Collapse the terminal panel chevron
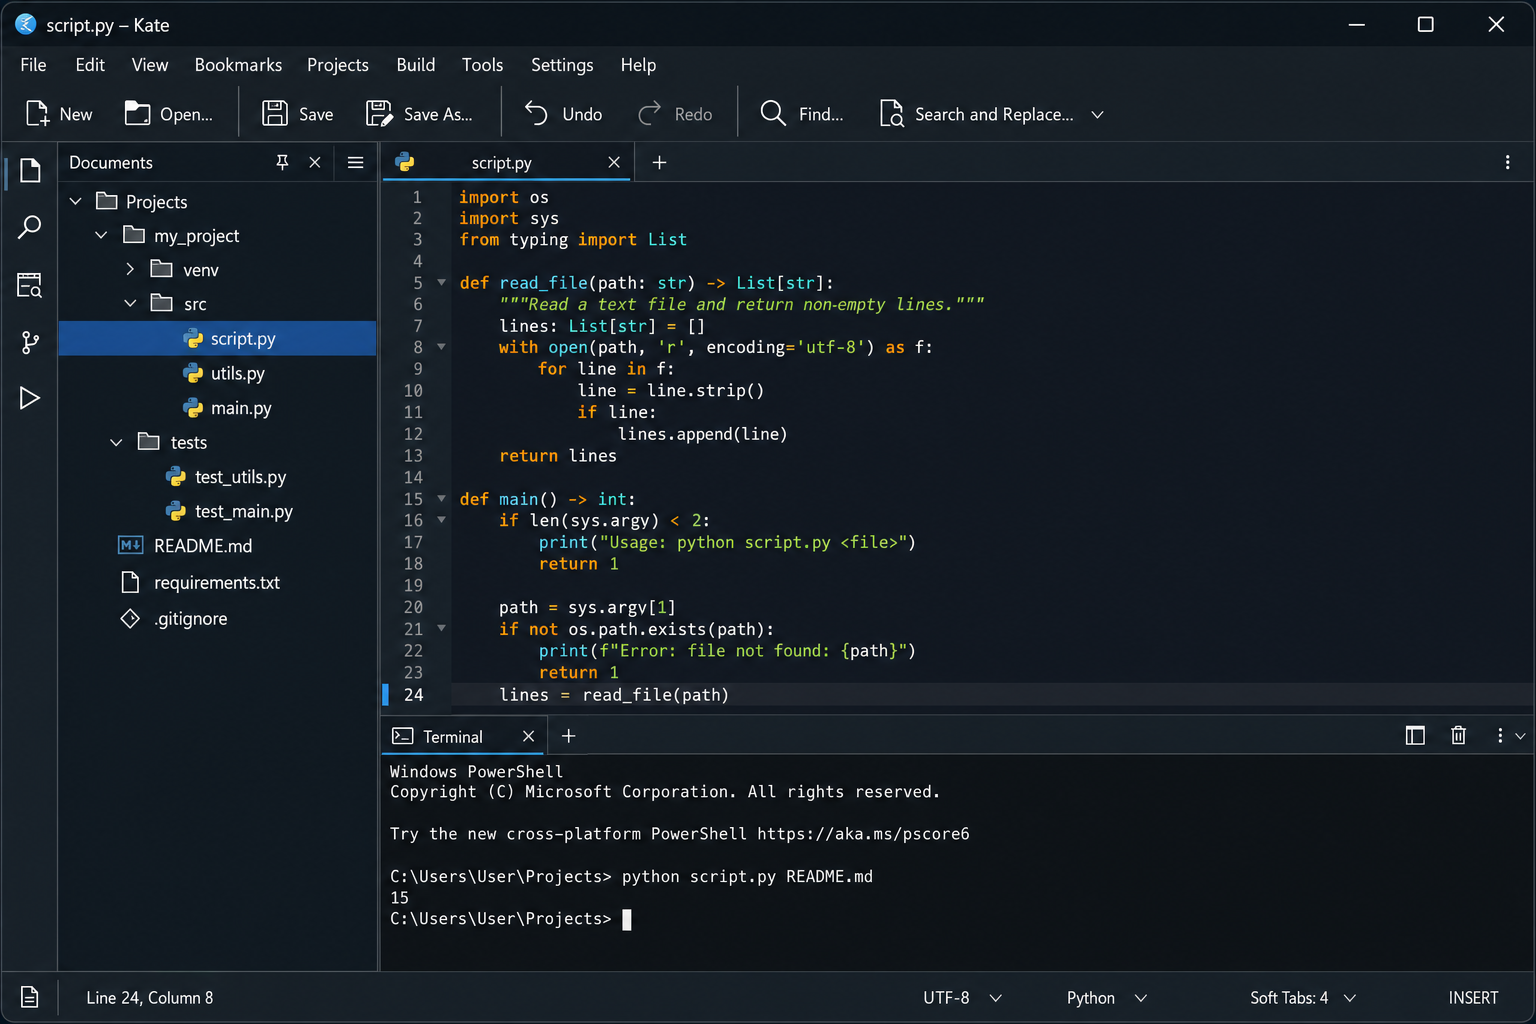The image size is (1536, 1024). coord(1520,736)
